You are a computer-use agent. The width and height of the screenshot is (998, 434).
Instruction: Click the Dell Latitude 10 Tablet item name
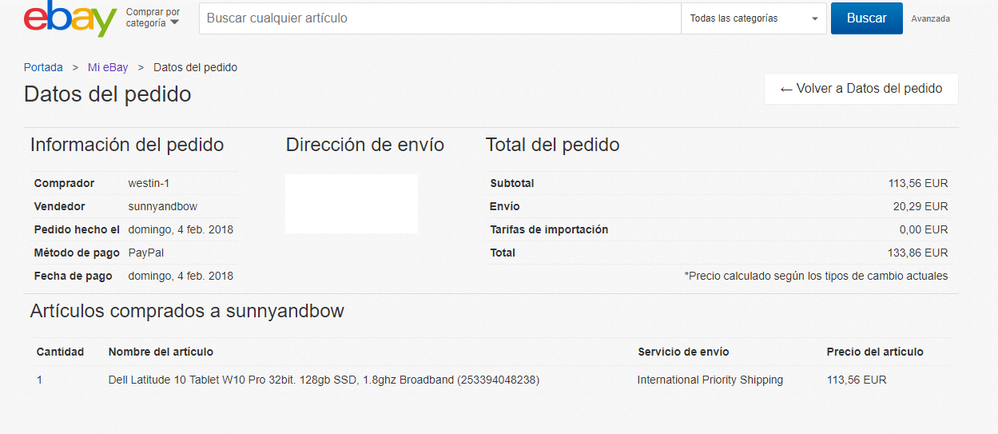[324, 381]
